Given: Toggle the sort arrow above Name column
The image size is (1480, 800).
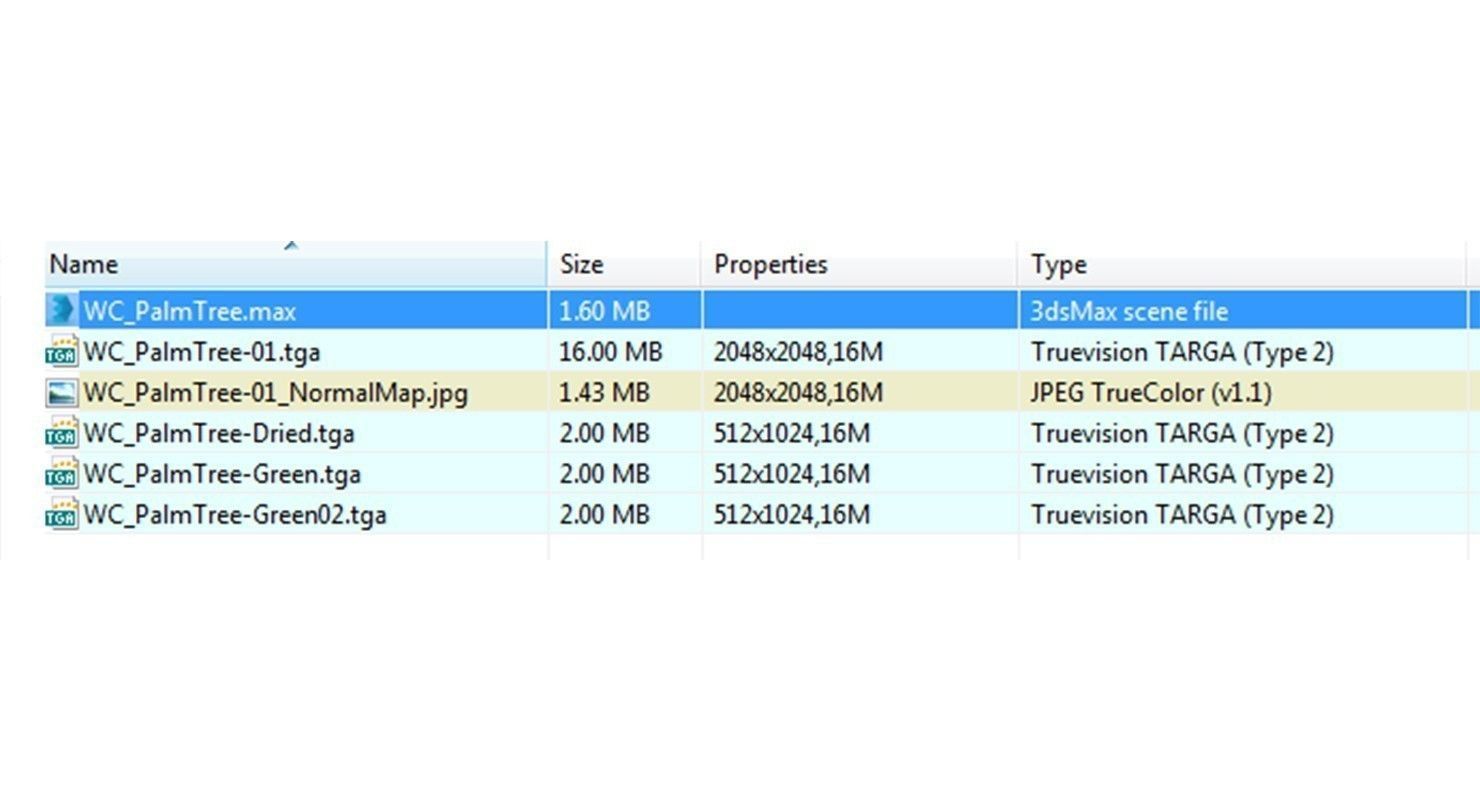Looking at the screenshot, I should pos(291,245).
